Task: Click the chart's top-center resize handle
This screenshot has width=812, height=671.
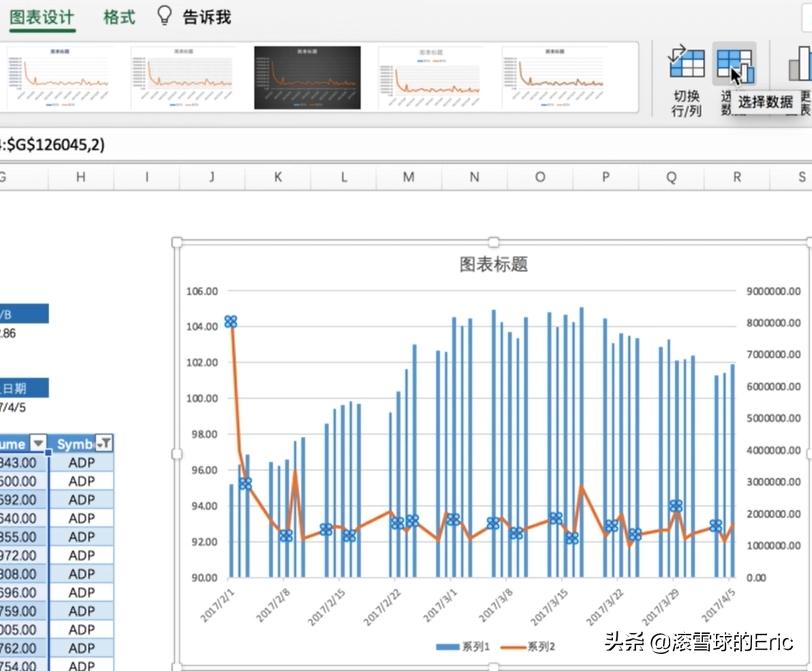Action: coord(493,242)
